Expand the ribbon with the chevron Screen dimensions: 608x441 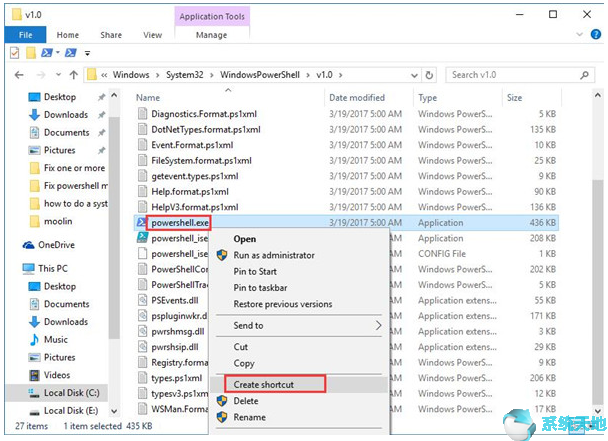[579, 35]
